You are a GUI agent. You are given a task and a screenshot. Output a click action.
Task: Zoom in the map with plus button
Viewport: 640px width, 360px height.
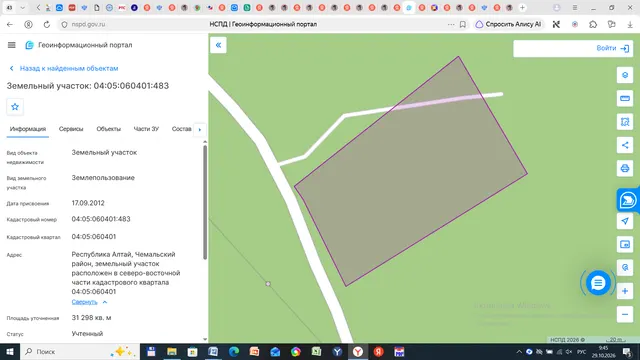625,291
